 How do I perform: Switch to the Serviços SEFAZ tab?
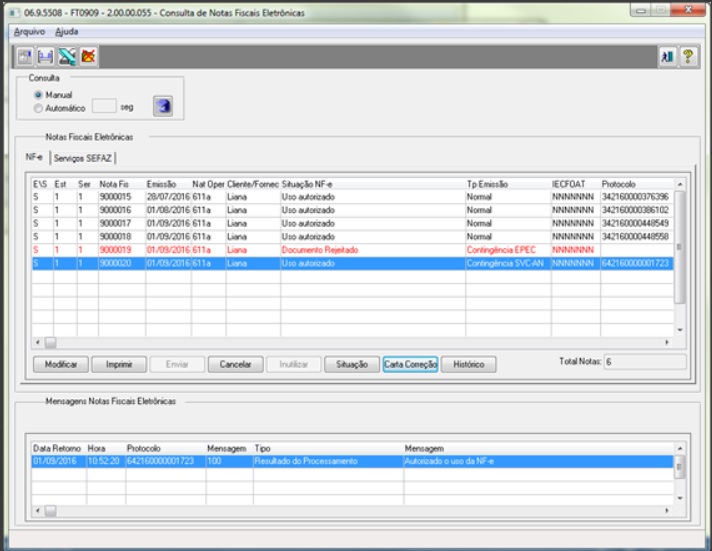click(x=83, y=158)
